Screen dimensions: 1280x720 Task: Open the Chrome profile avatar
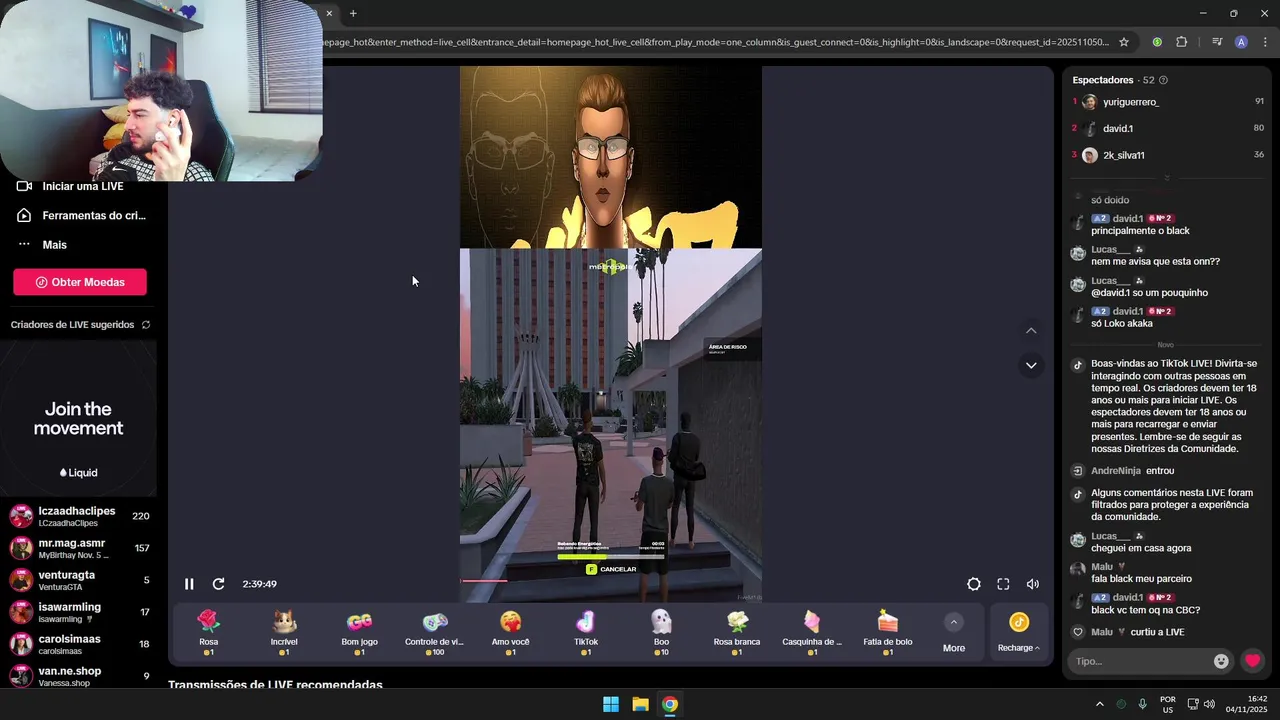click(x=1241, y=42)
